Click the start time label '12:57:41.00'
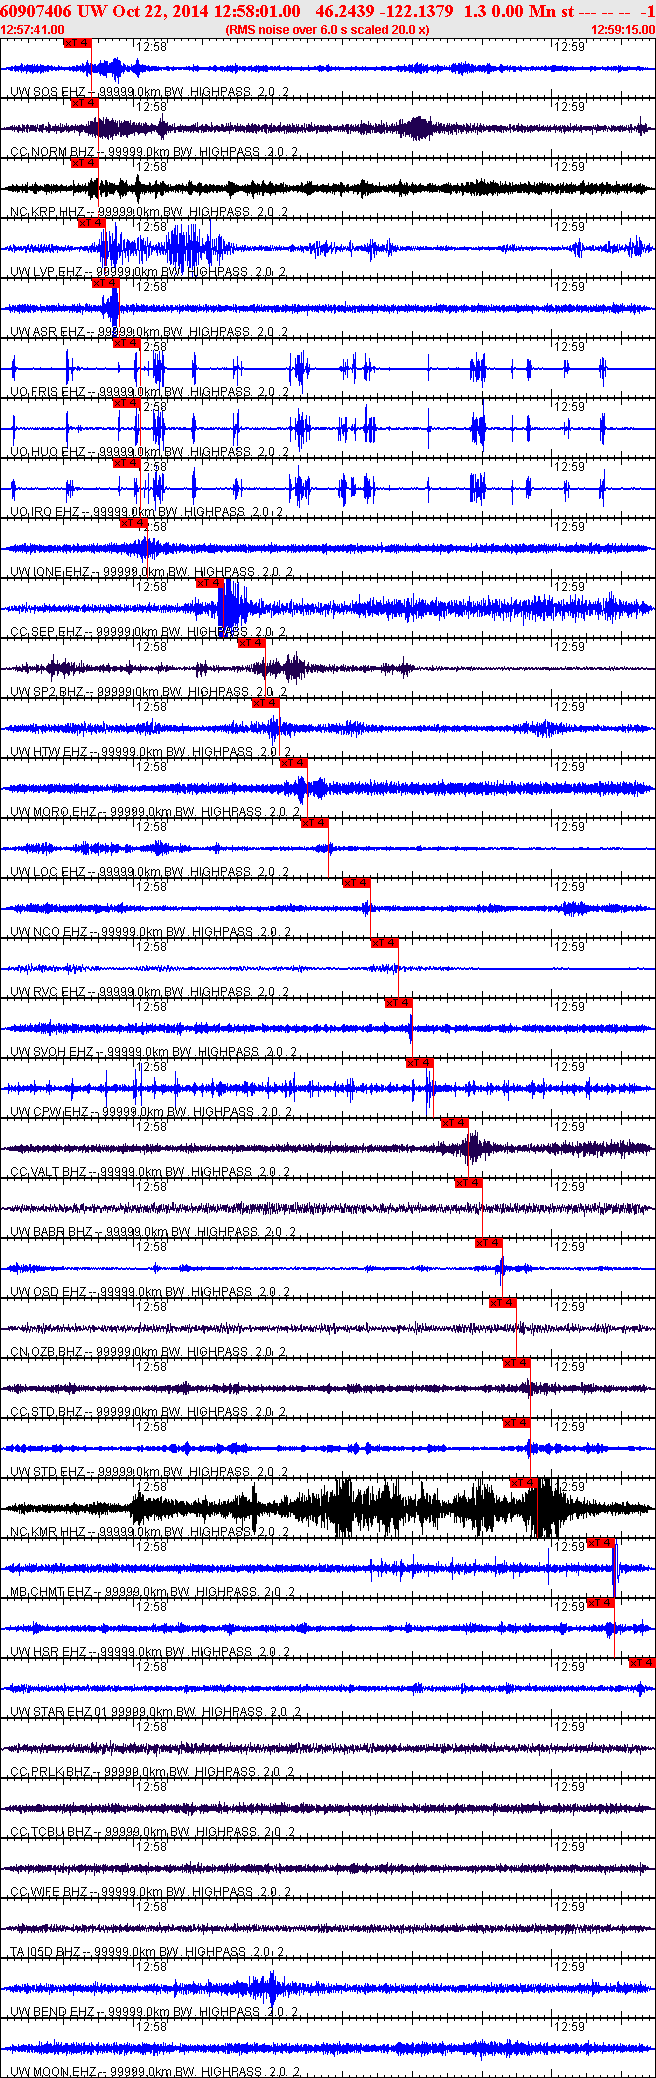The height and width of the screenshot is (2078, 656). coord(33,30)
